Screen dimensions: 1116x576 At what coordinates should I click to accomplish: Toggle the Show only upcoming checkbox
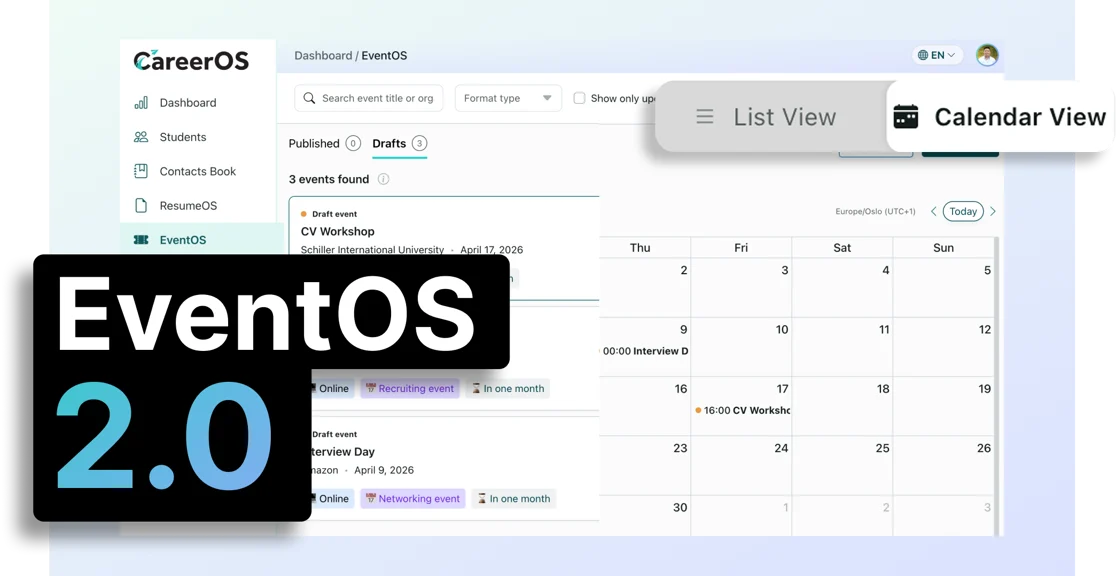click(x=579, y=98)
